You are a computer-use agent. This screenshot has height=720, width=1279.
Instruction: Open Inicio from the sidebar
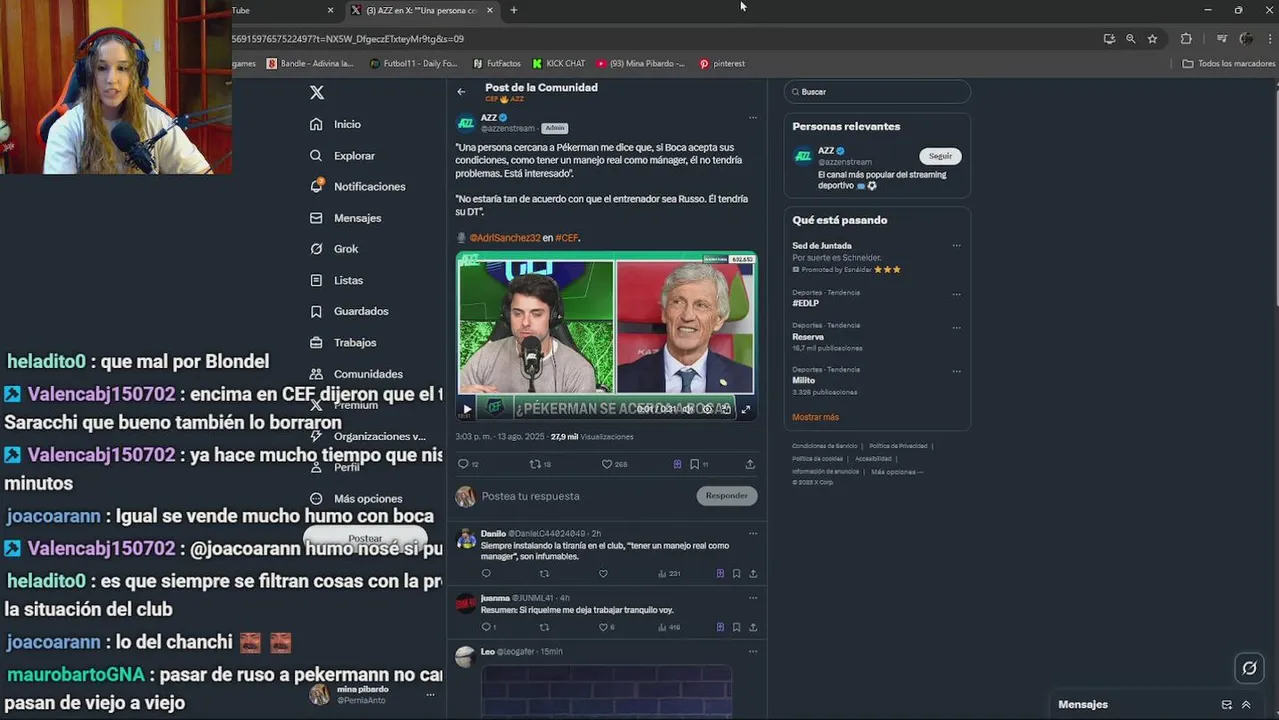click(336, 124)
